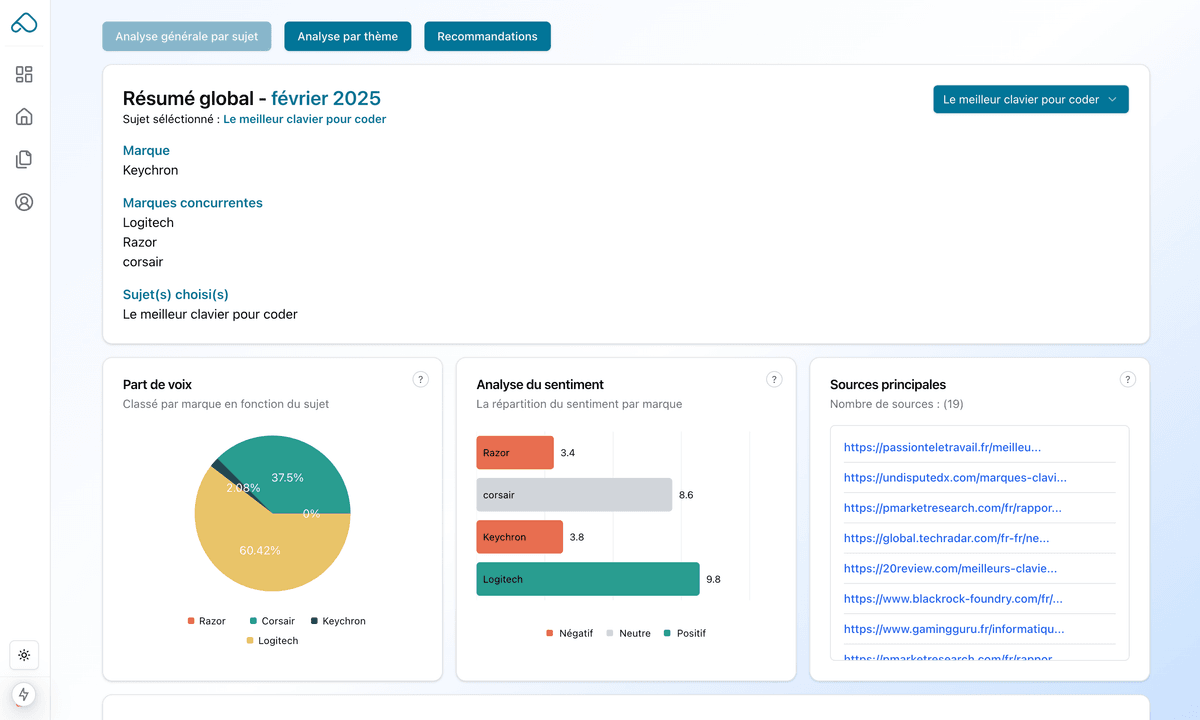Viewport: 1200px width, 720px height.
Task: Open user profile icon in sidebar
Action: pyautogui.click(x=24, y=202)
